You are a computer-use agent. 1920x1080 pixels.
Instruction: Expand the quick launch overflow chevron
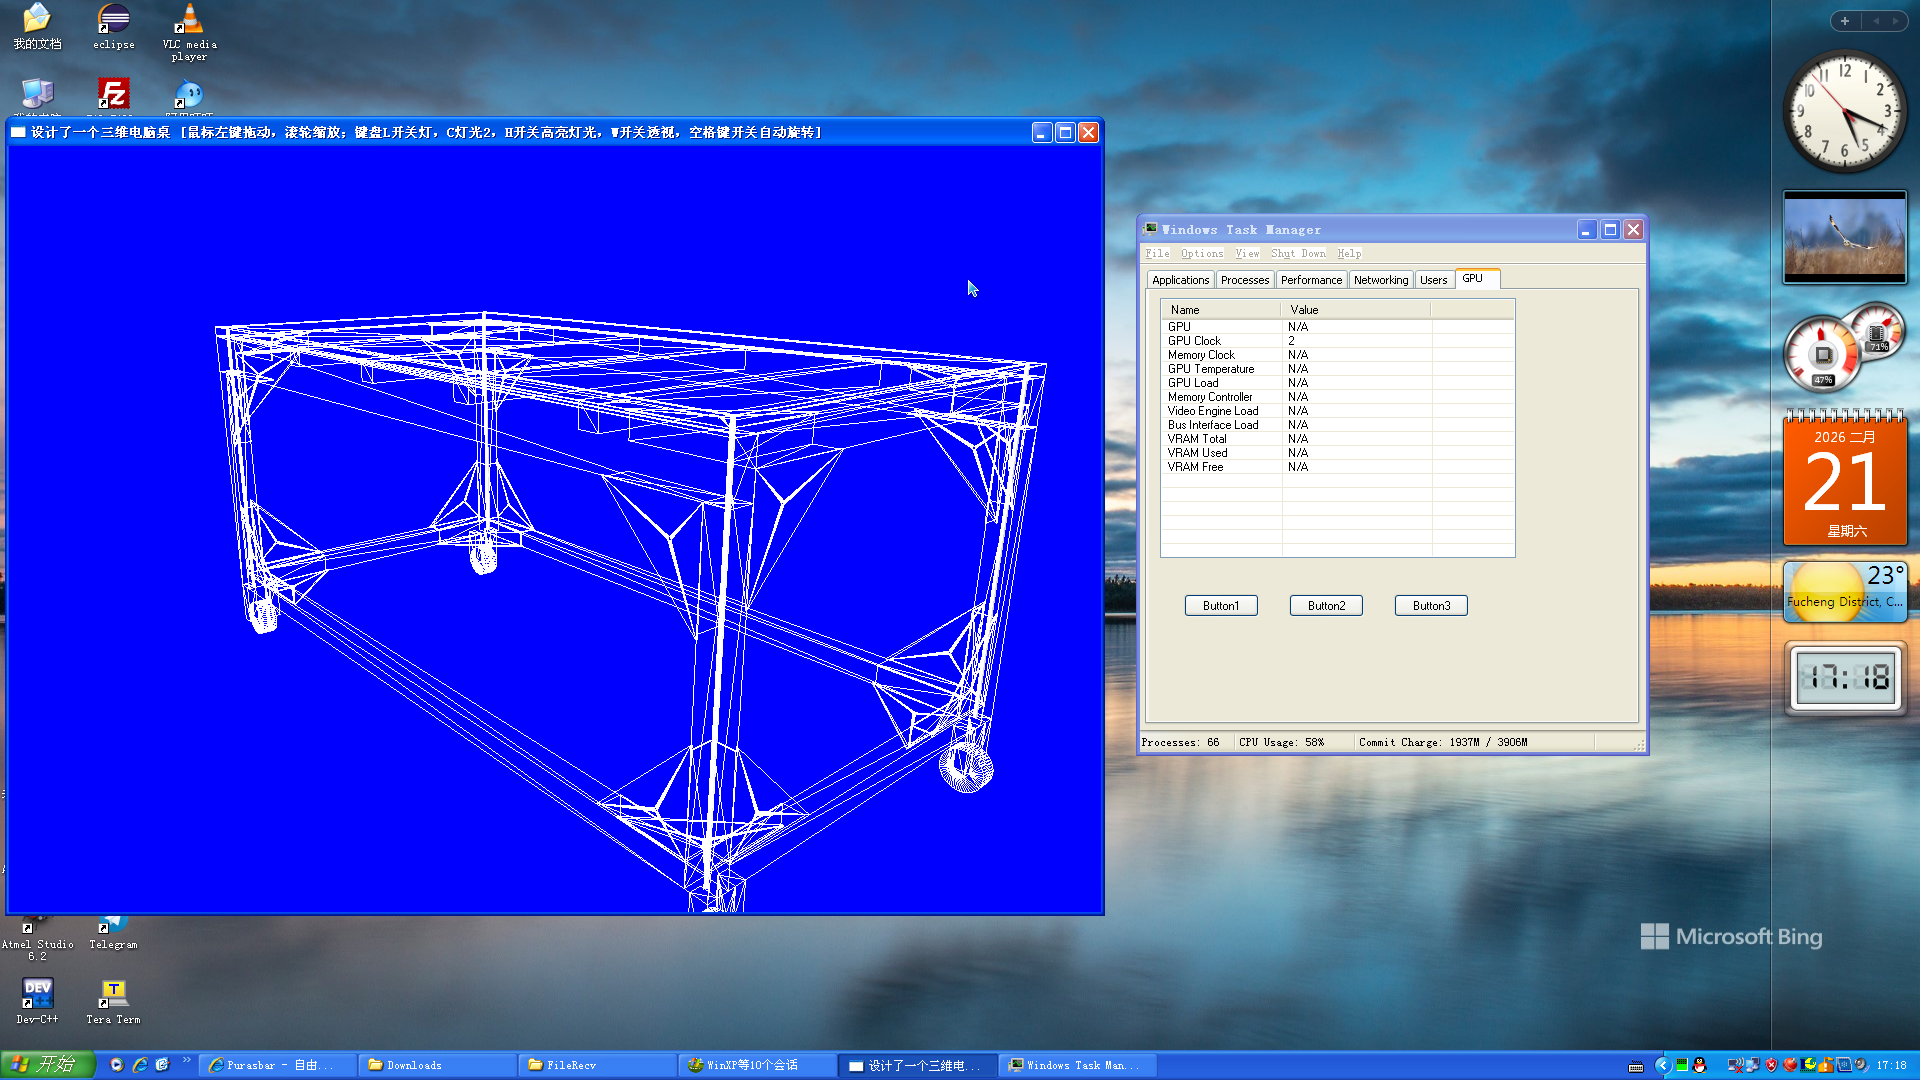[x=186, y=1060]
